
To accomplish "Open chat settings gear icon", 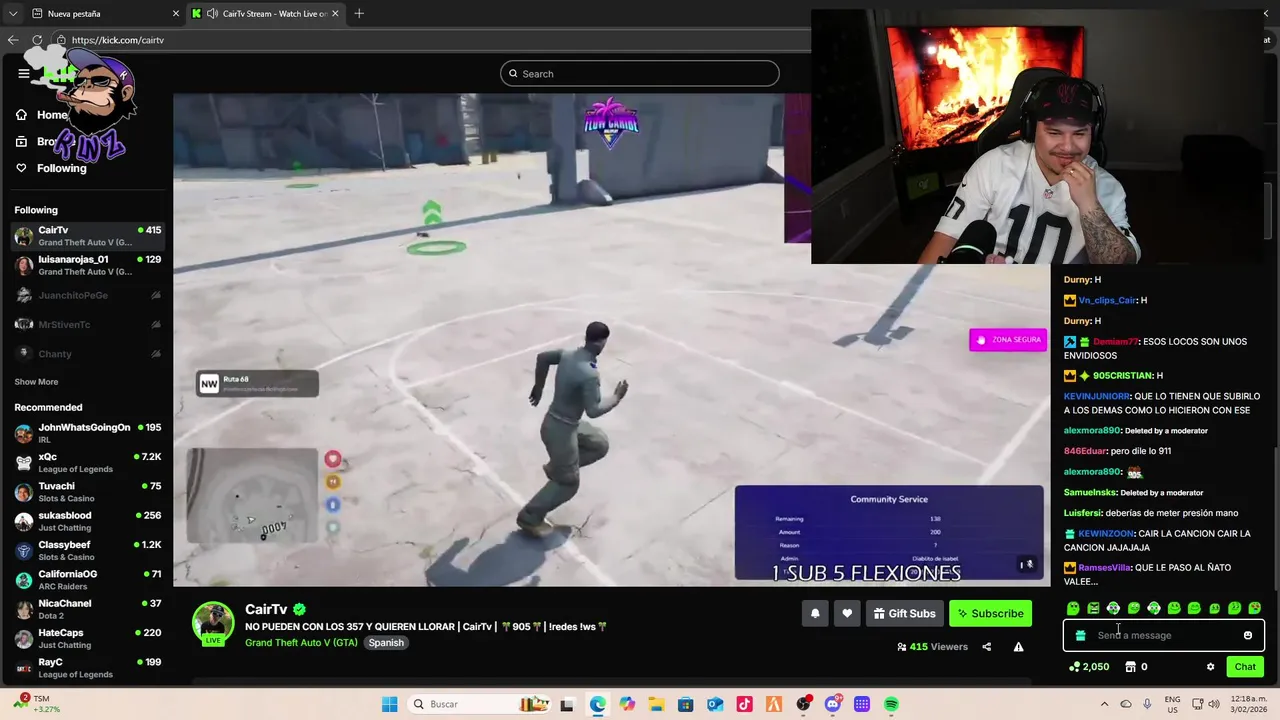I will 1210,667.
